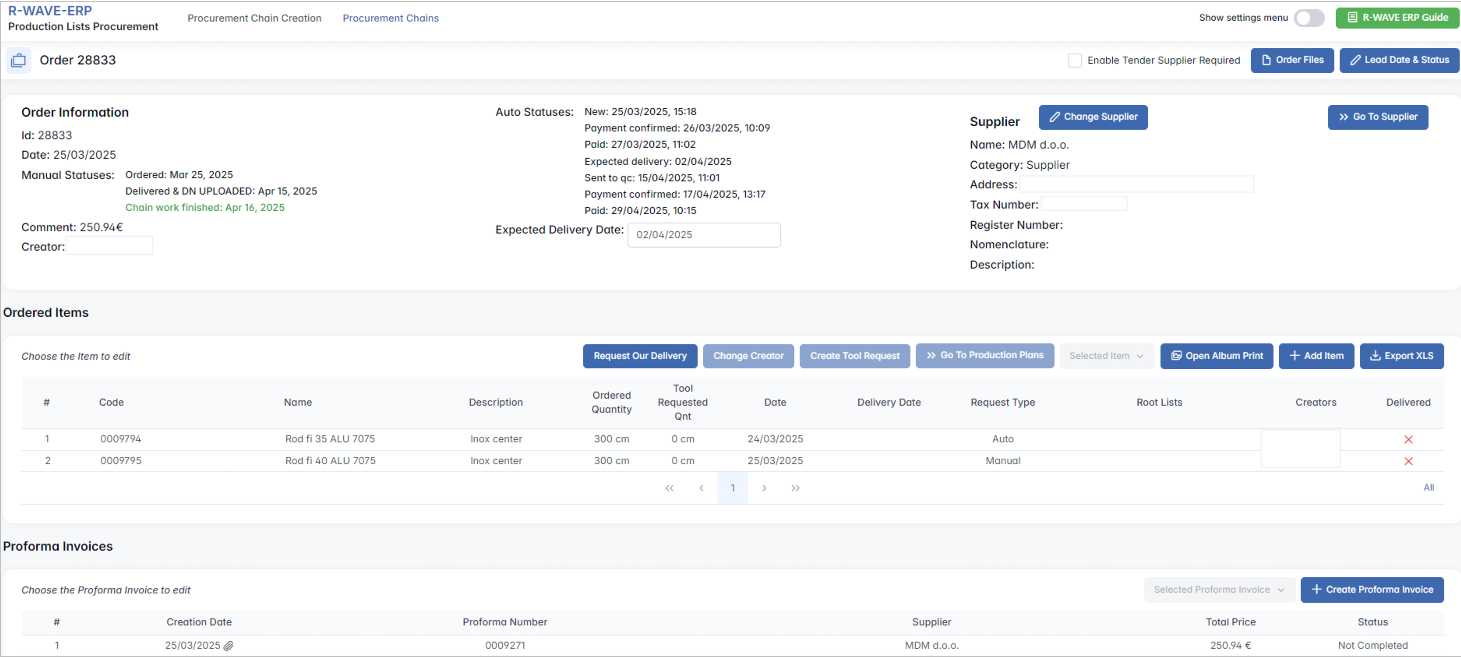The height and width of the screenshot is (658, 1461).
Task: Click the red X for item 0009795
Action: pos(1408,461)
